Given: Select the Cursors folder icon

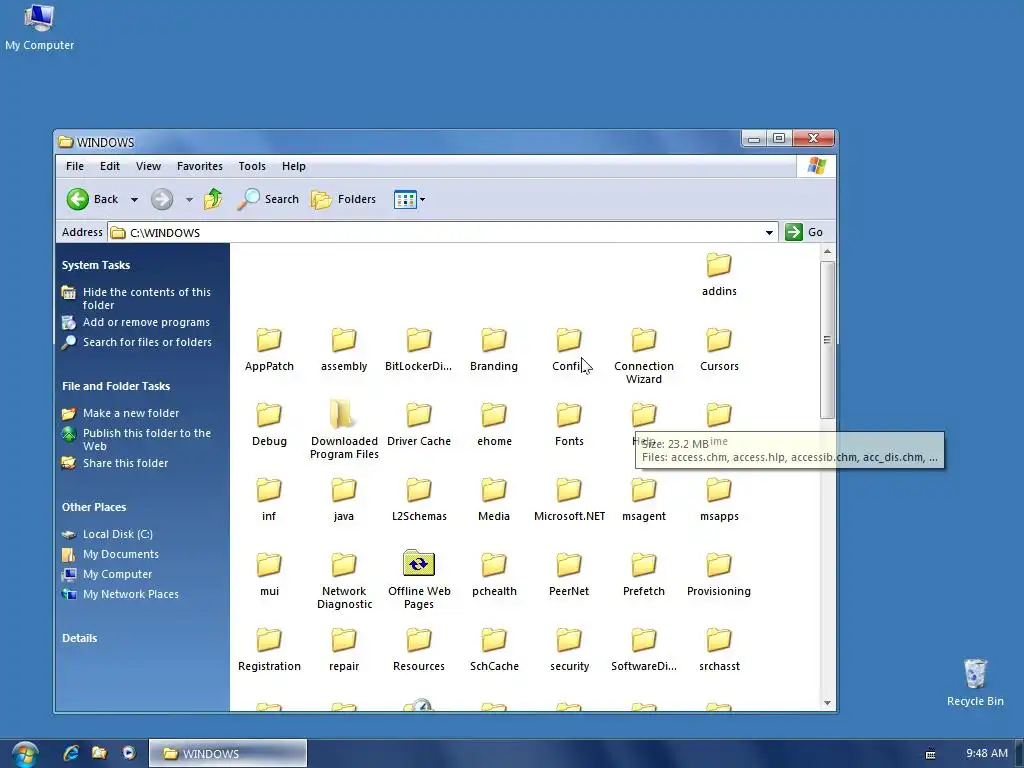Looking at the screenshot, I should tap(719, 340).
